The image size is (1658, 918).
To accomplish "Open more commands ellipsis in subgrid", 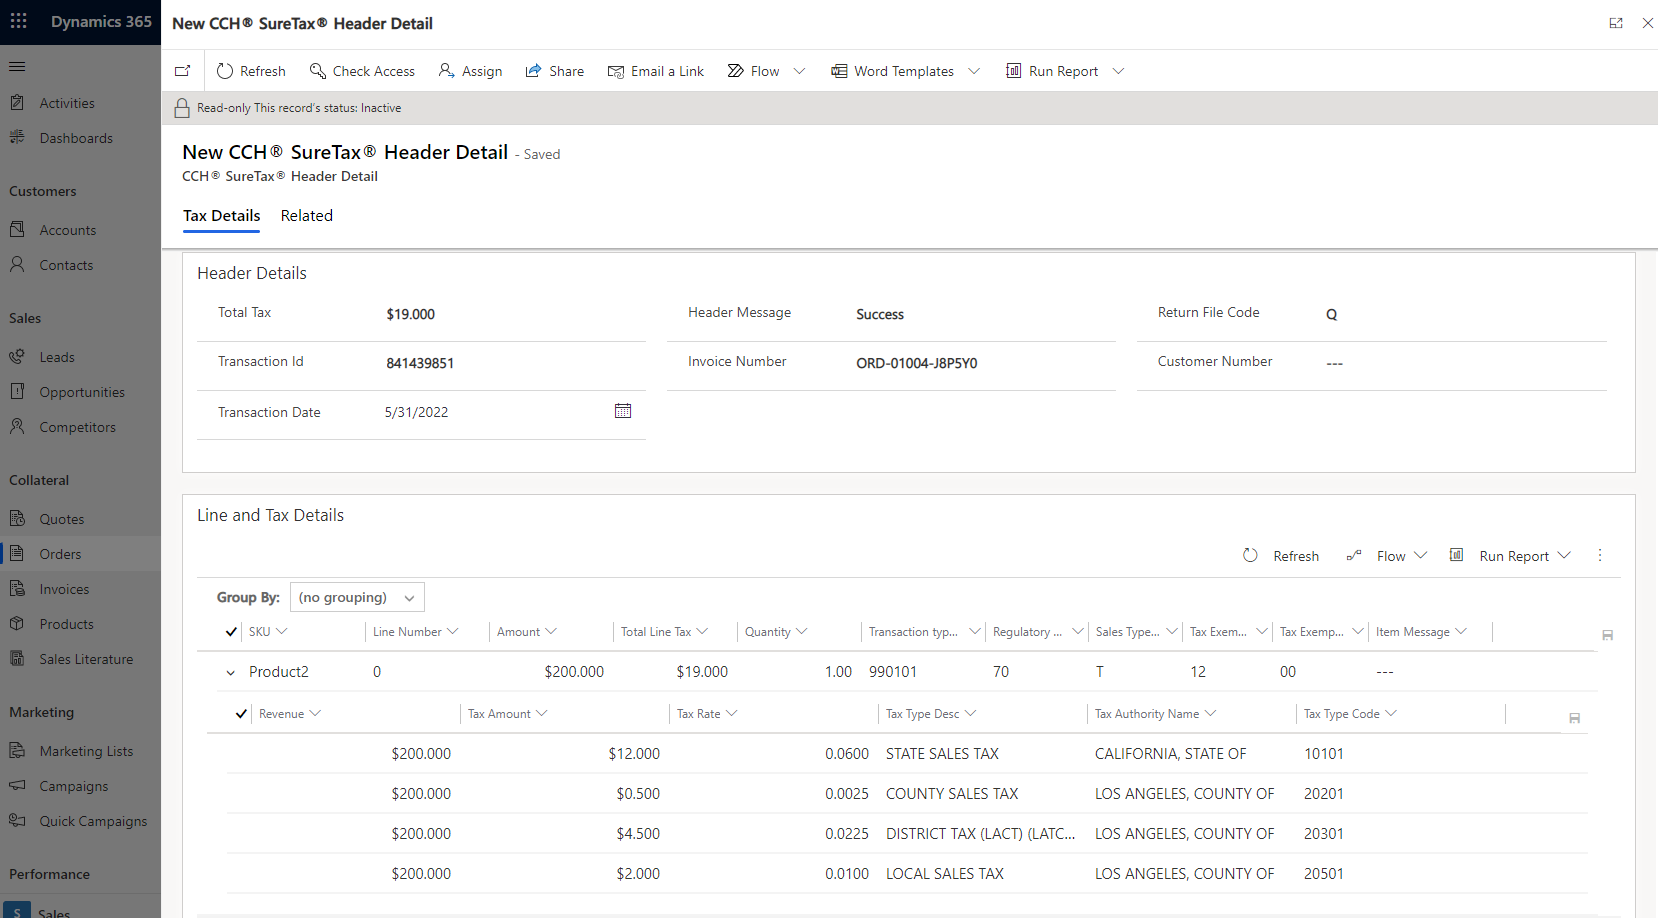I will 1600,555.
